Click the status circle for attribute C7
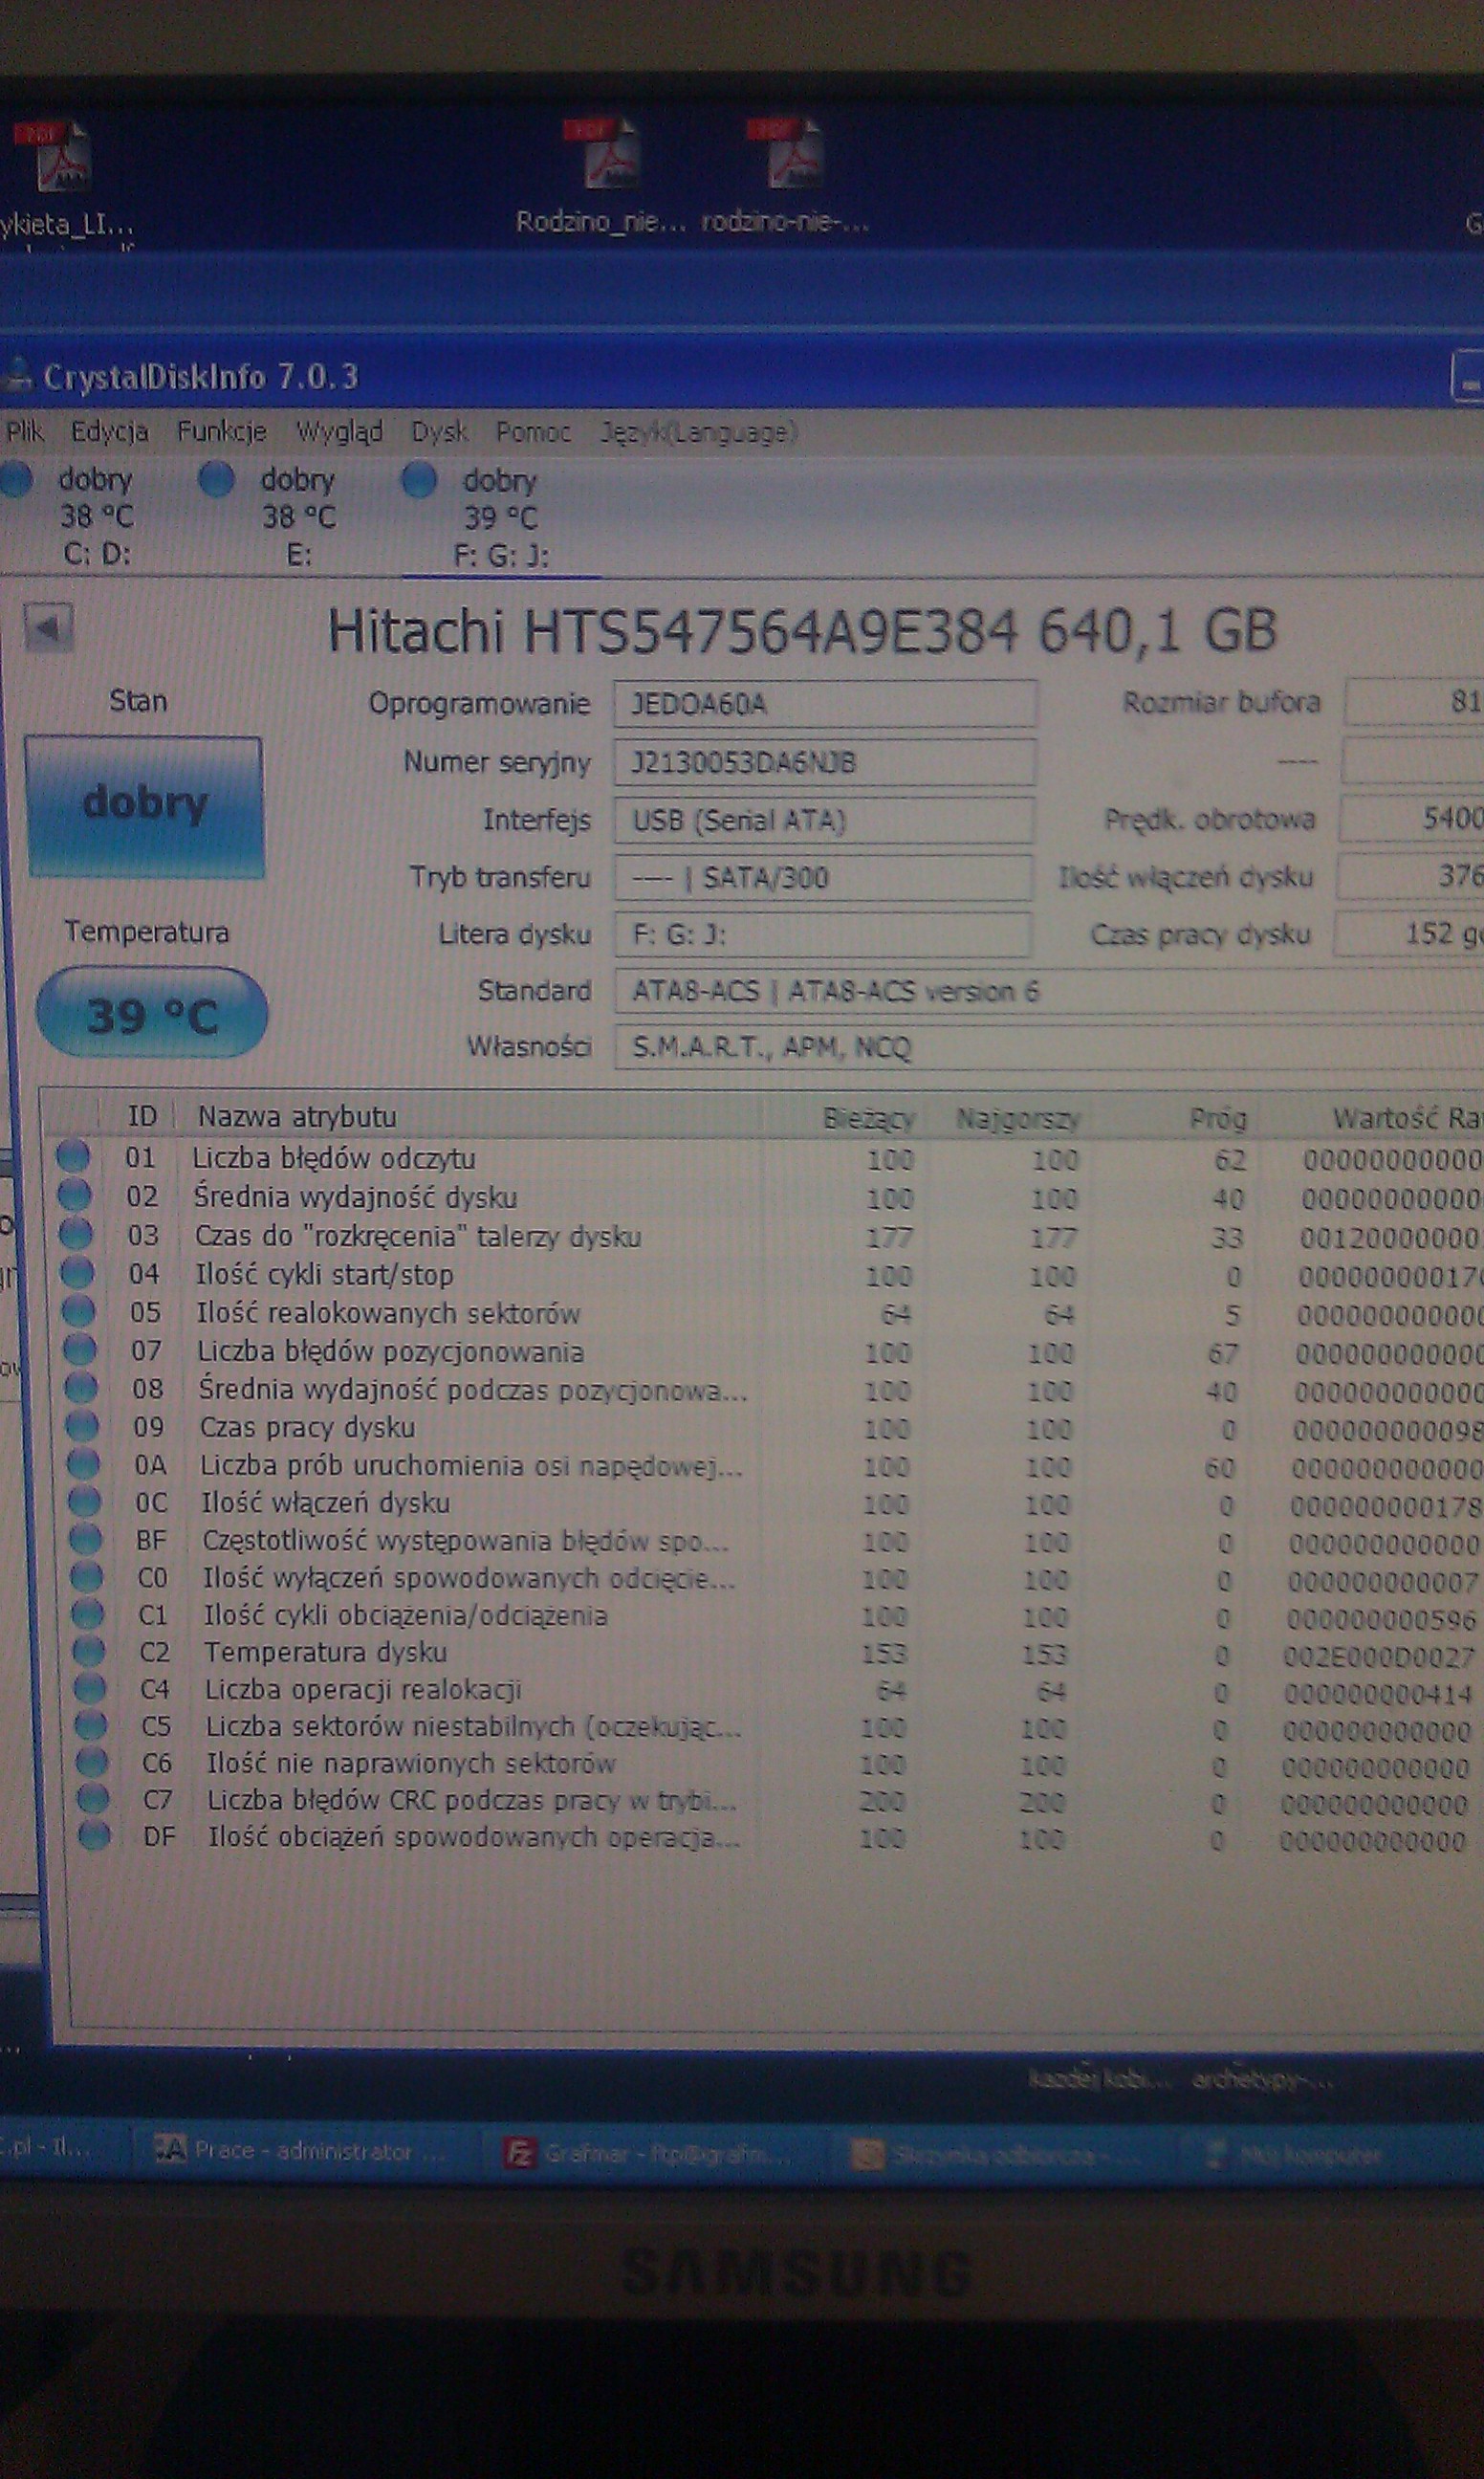This screenshot has height=2479, width=1484. click(x=92, y=1799)
